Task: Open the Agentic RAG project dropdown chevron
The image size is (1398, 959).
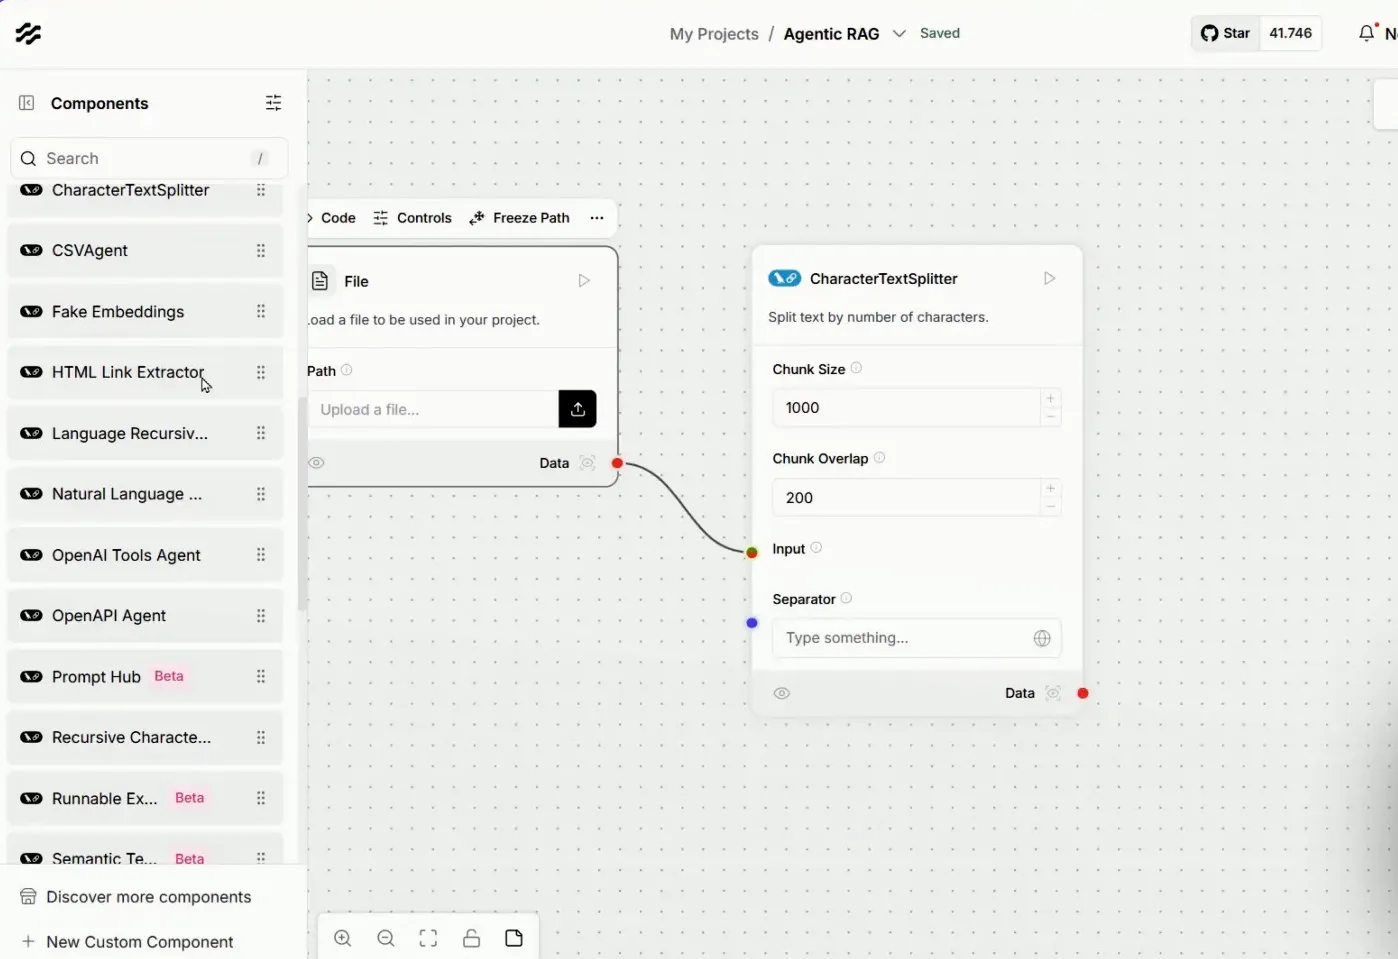Action: pyautogui.click(x=899, y=33)
